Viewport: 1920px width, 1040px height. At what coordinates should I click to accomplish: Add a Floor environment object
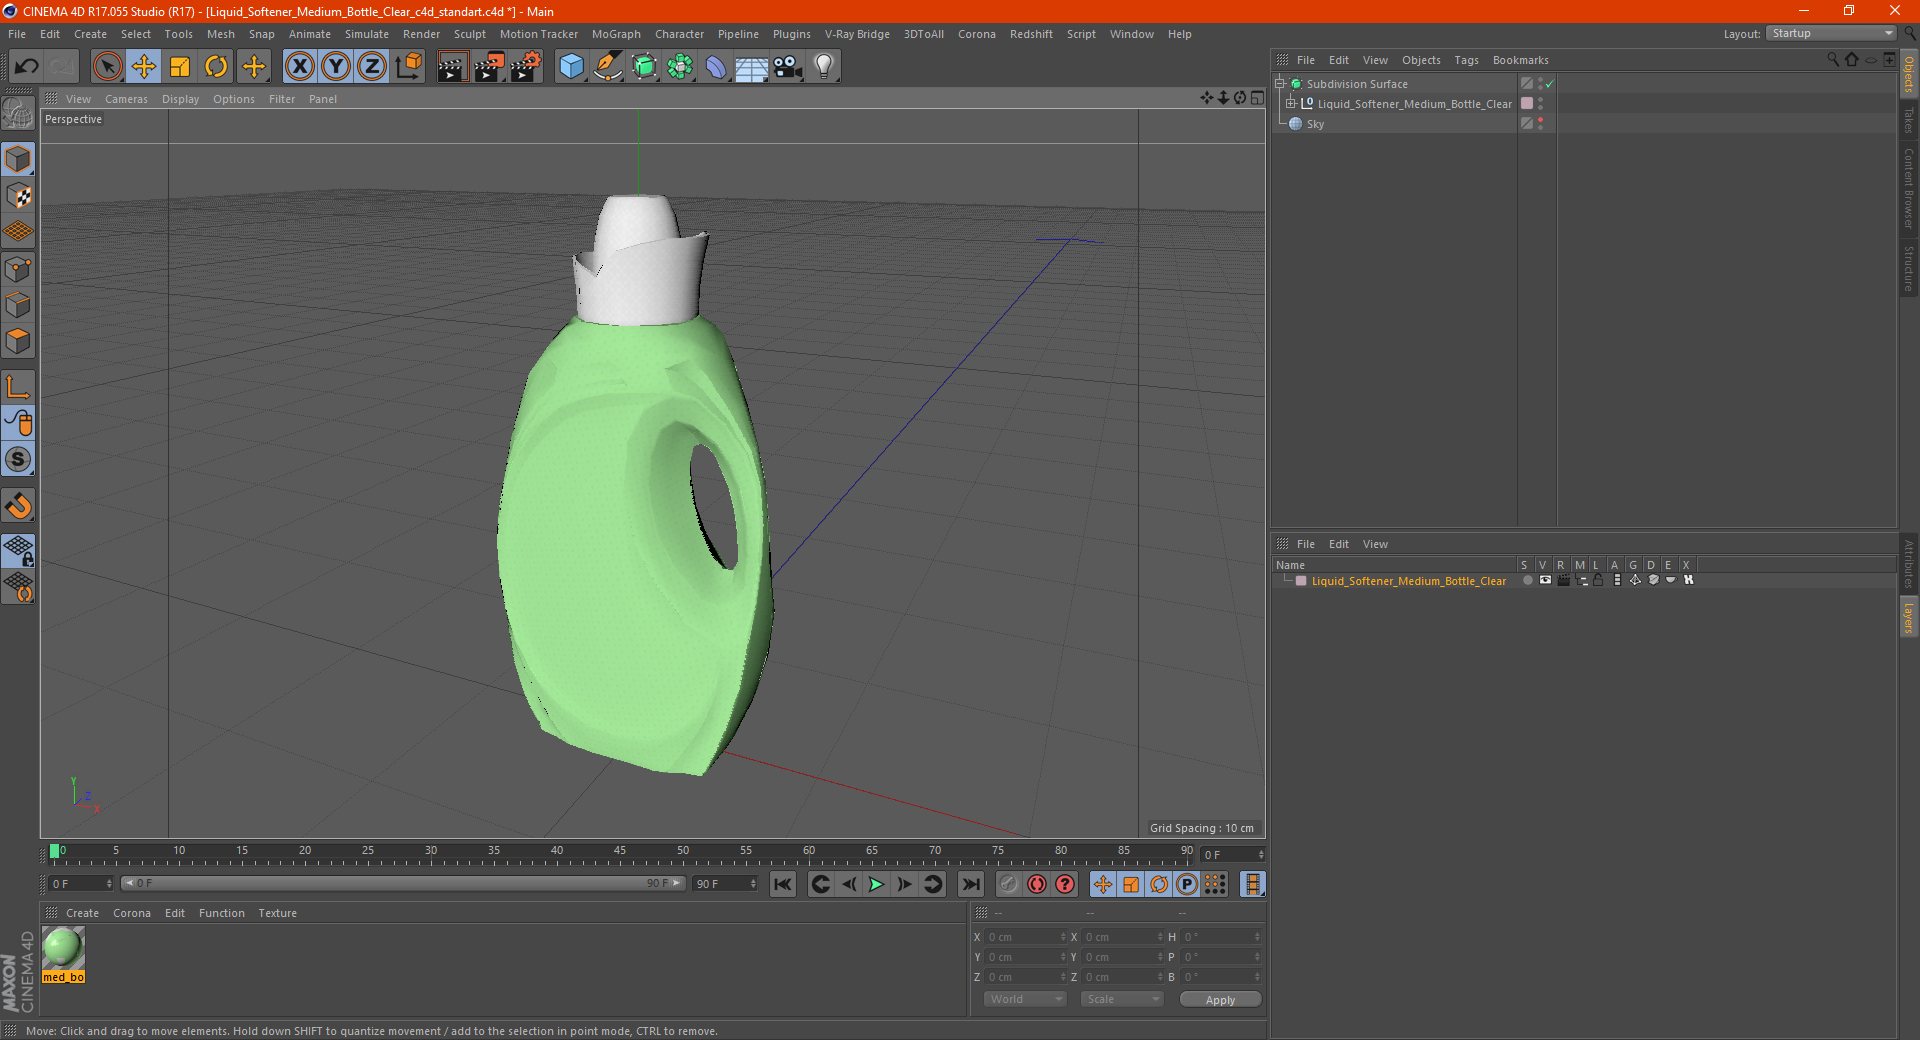tap(752, 67)
